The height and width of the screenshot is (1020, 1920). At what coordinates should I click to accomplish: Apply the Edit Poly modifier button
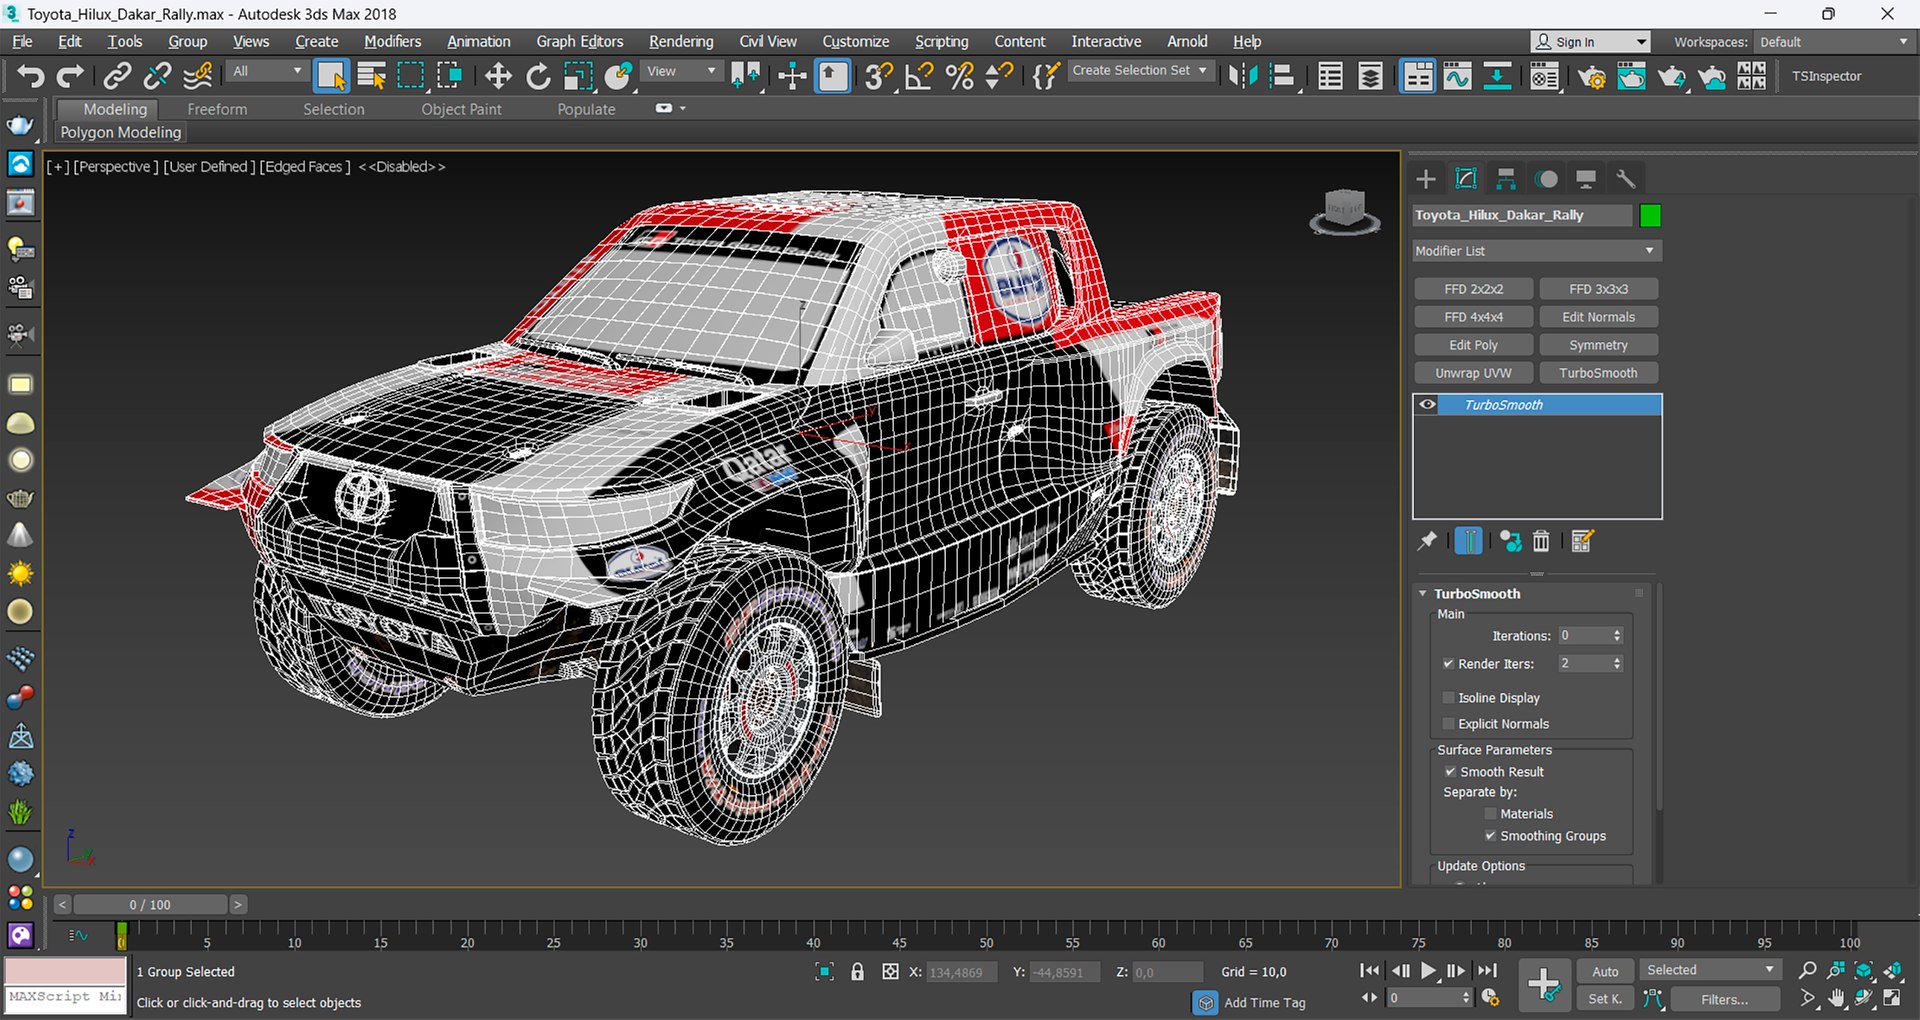pyautogui.click(x=1473, y=345)
